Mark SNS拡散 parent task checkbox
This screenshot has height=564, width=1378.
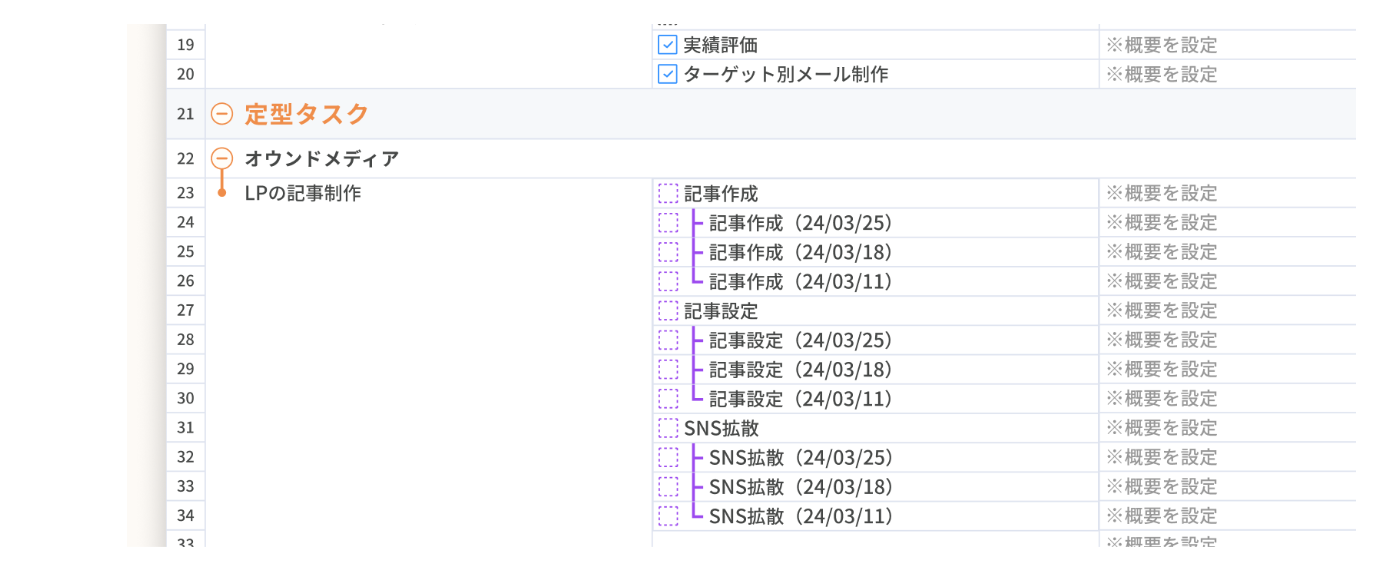668,428
